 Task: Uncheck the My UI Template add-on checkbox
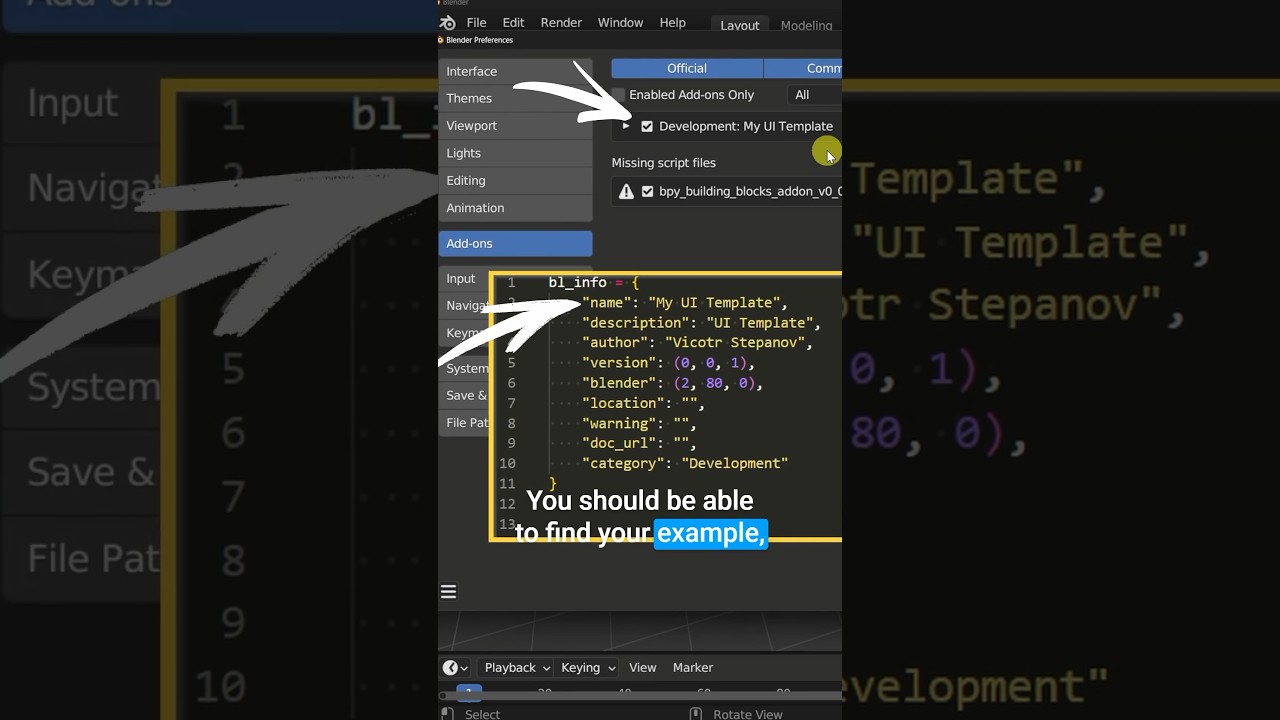[x=647, y=126]
